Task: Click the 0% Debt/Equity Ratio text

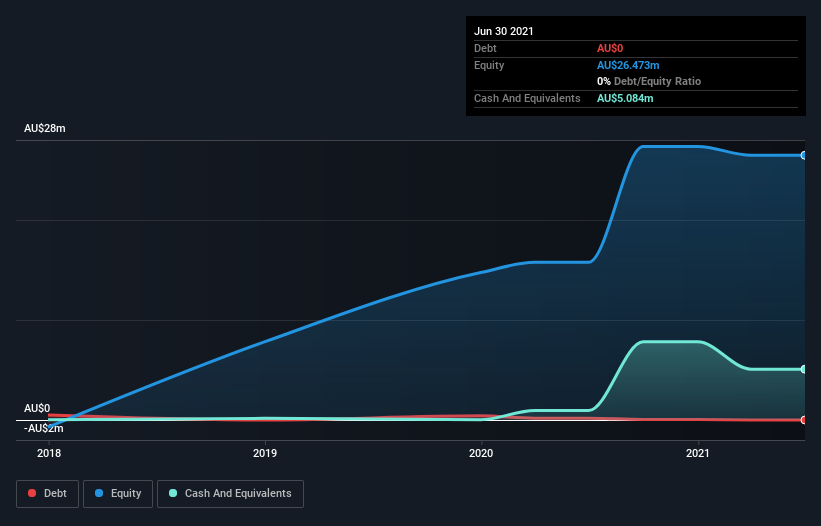Action: [x=649, y=81]
